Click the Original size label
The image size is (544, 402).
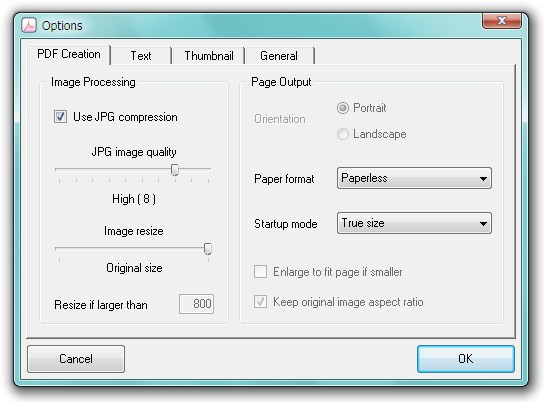tap(134, 268)
